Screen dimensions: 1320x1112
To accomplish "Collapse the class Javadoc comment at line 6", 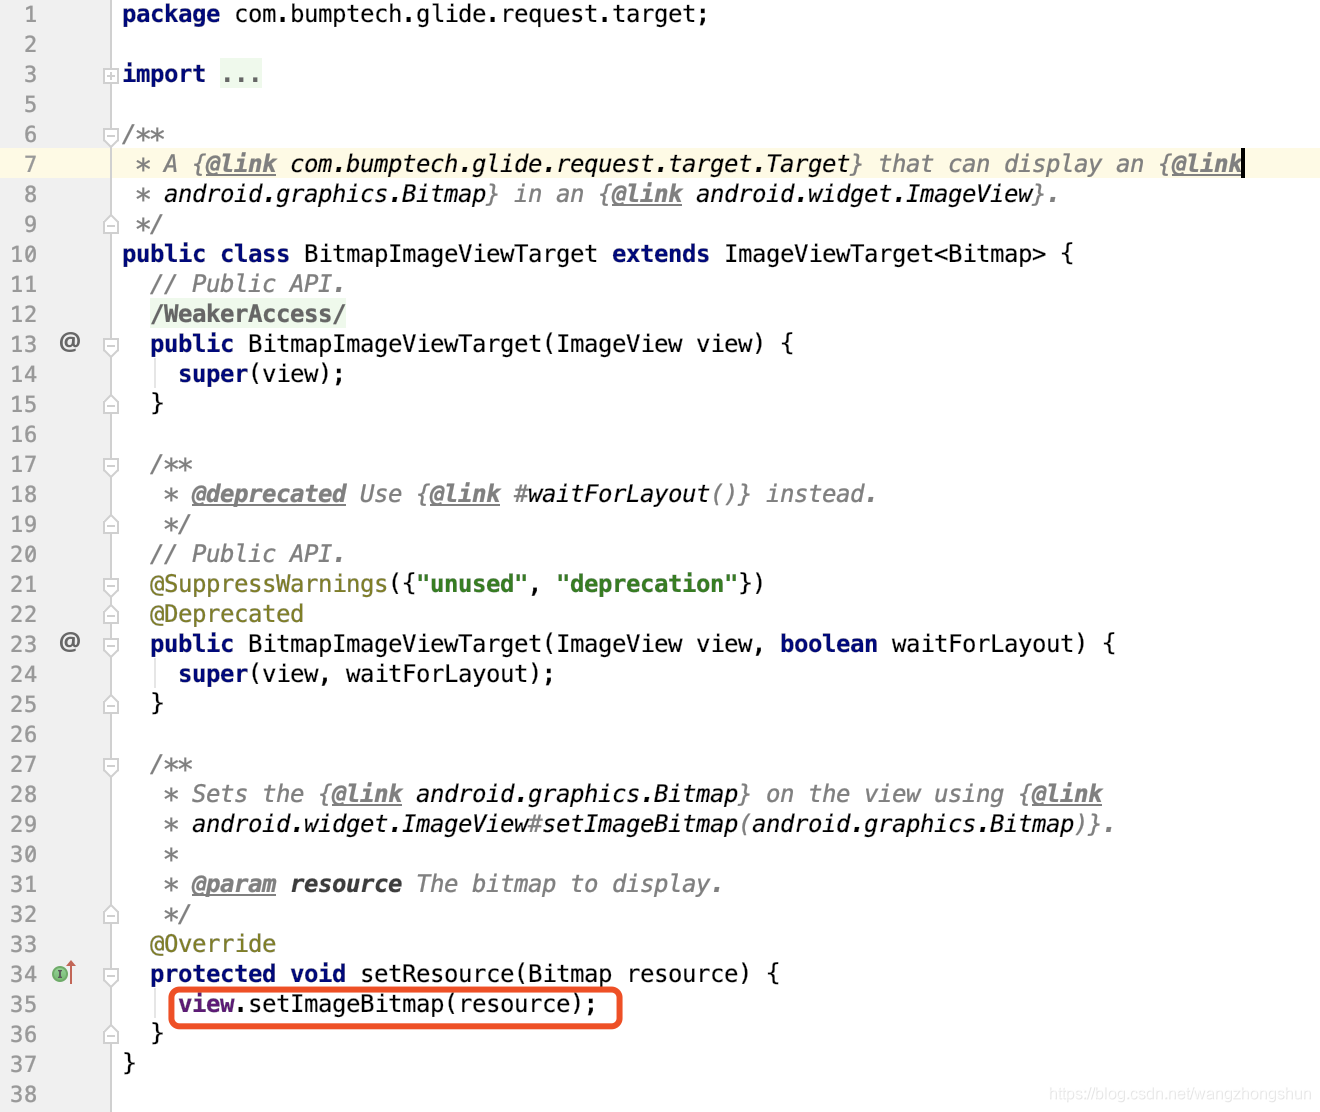I will 111,135.
